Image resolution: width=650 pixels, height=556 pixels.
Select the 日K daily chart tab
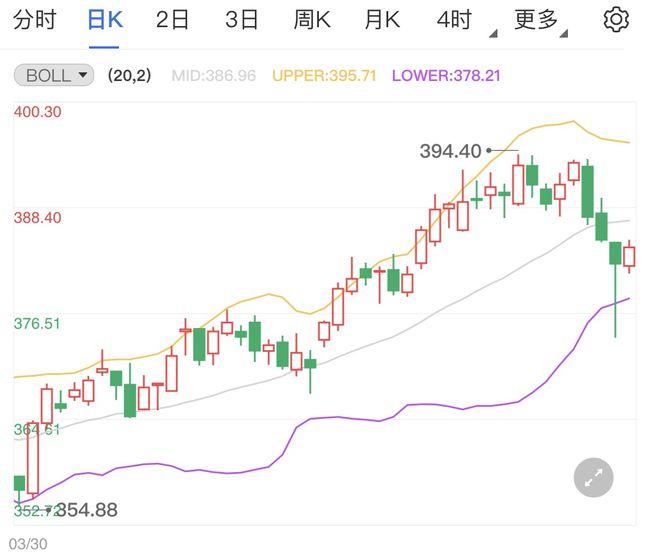105,20
